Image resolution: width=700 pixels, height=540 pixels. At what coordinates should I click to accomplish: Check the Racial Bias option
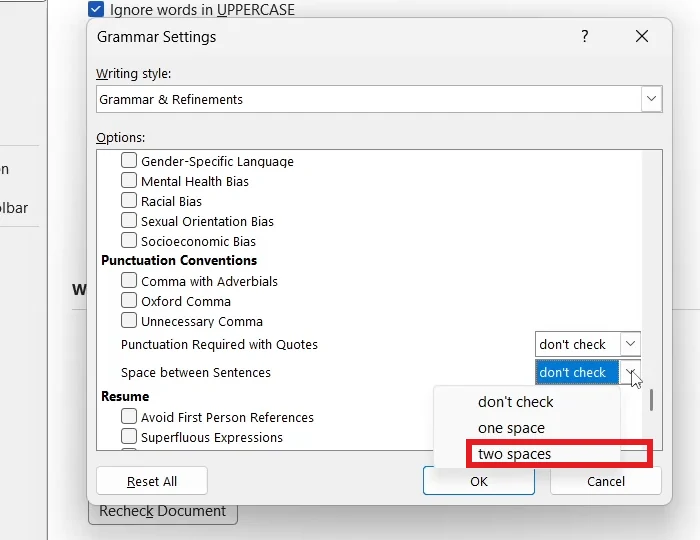129,200
